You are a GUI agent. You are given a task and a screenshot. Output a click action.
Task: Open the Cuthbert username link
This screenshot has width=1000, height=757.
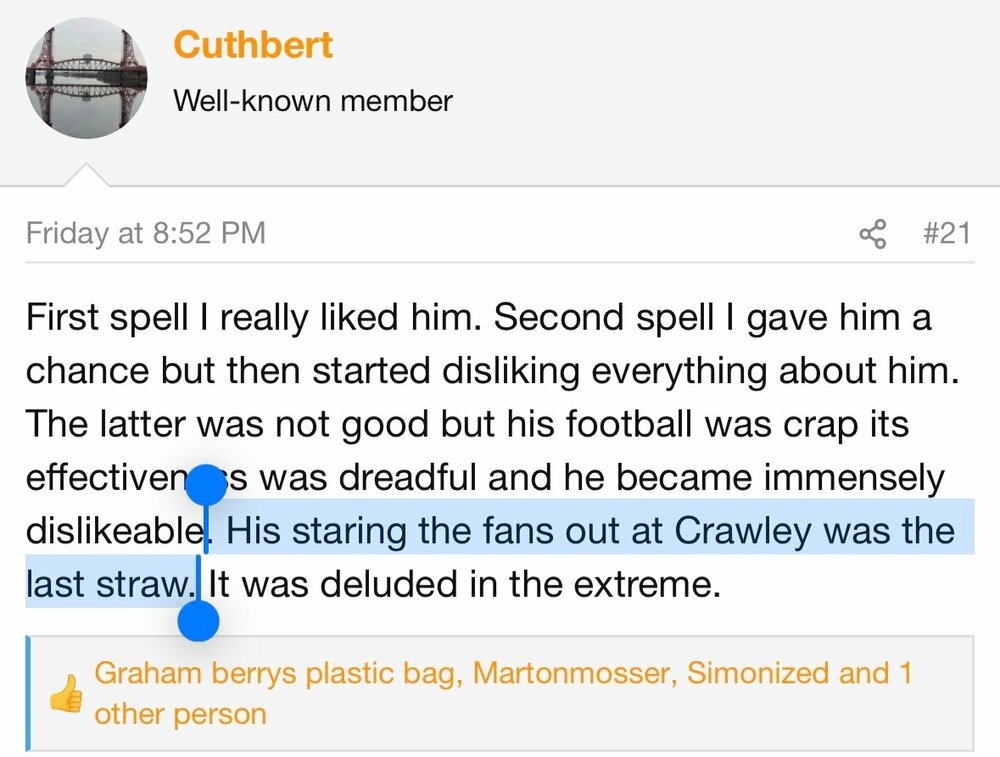point(253,45)
